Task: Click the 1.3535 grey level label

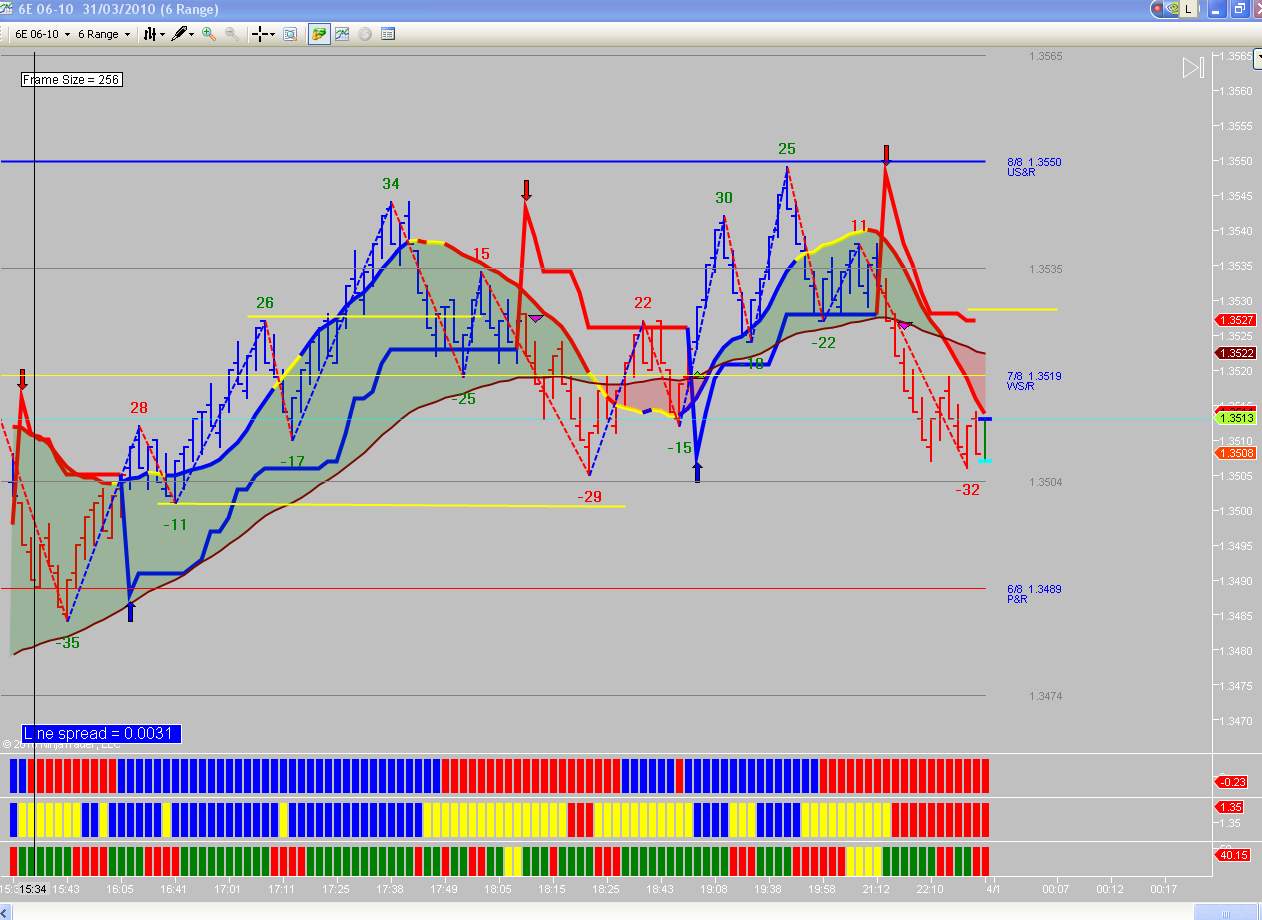Action: 1045,269
